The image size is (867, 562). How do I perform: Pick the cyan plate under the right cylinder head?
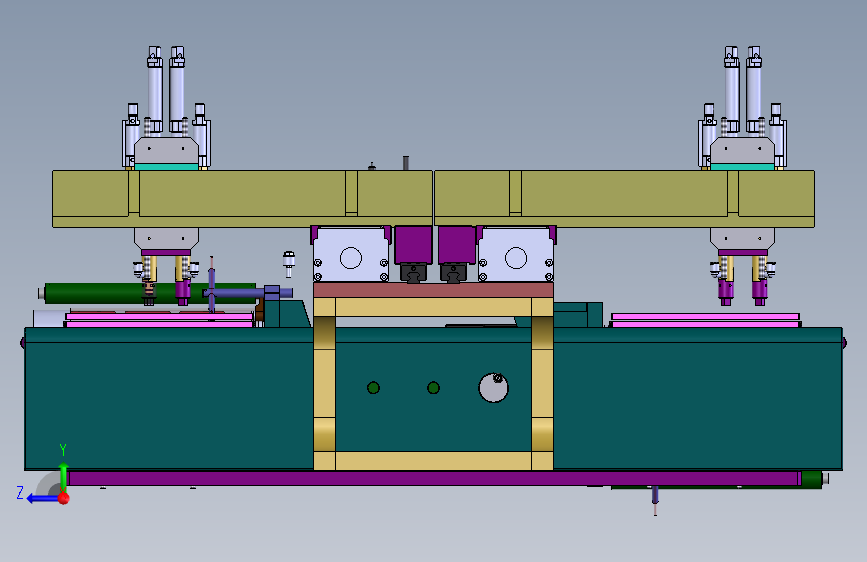coord(742,166)
